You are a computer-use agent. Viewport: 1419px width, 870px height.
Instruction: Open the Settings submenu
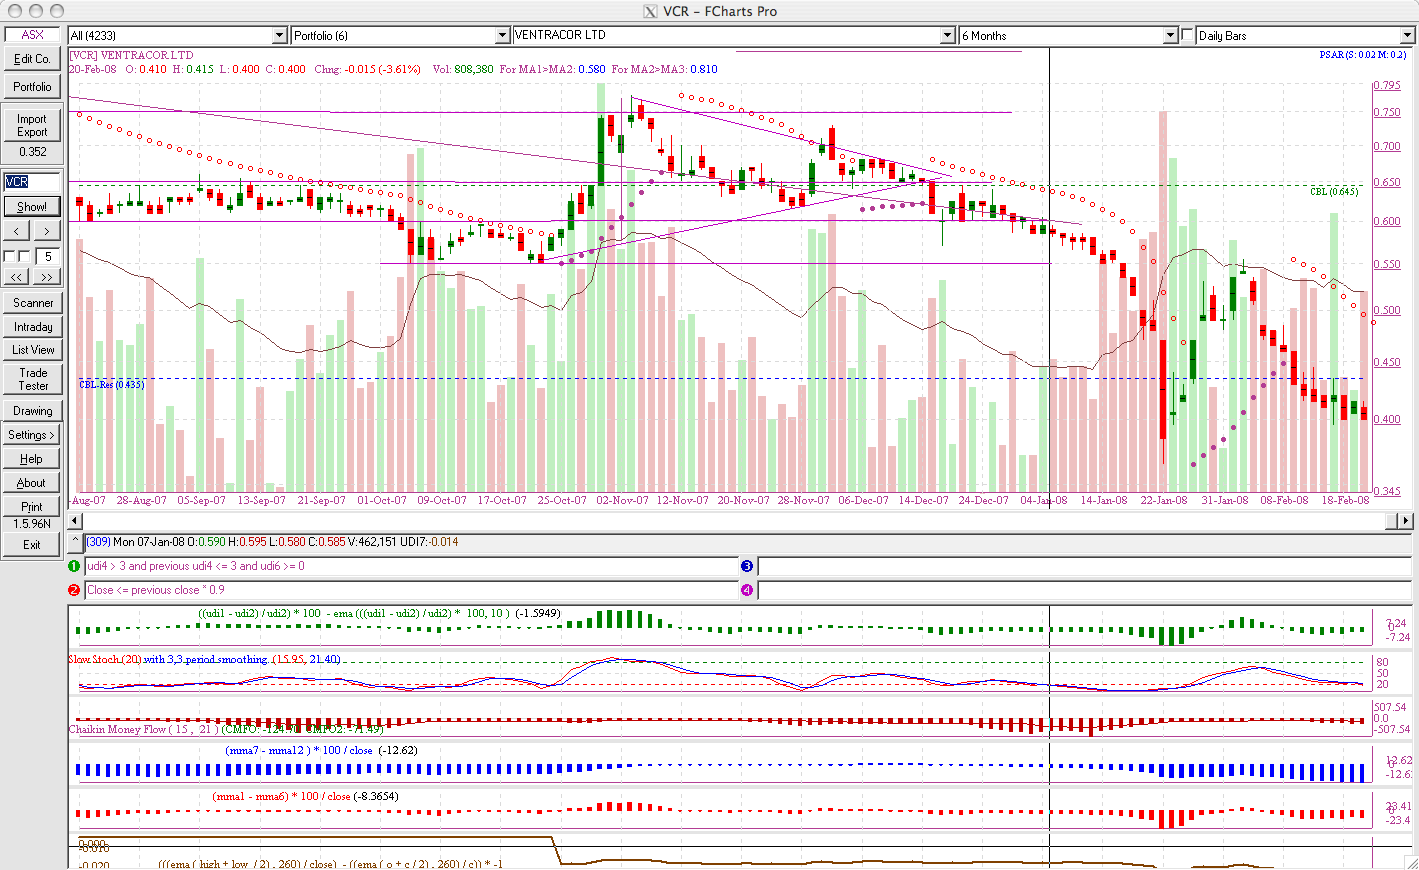pyautogui.click(x=32, y=435)
